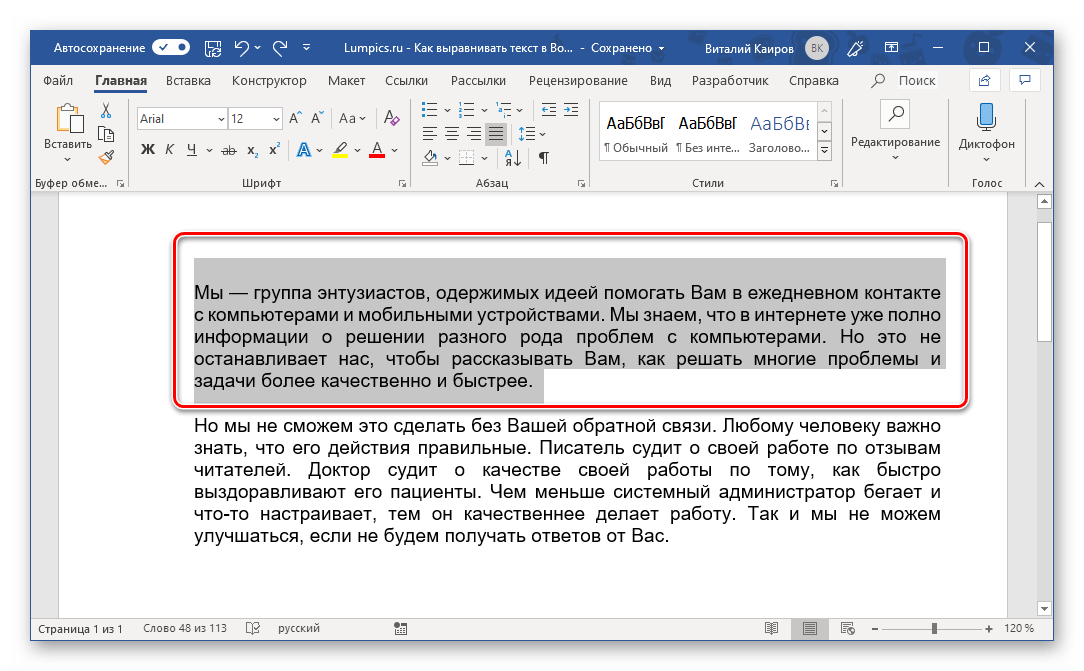Cut selection with the scissors icon
Viewport: 1084px width, 671px height.
(105, 110)
